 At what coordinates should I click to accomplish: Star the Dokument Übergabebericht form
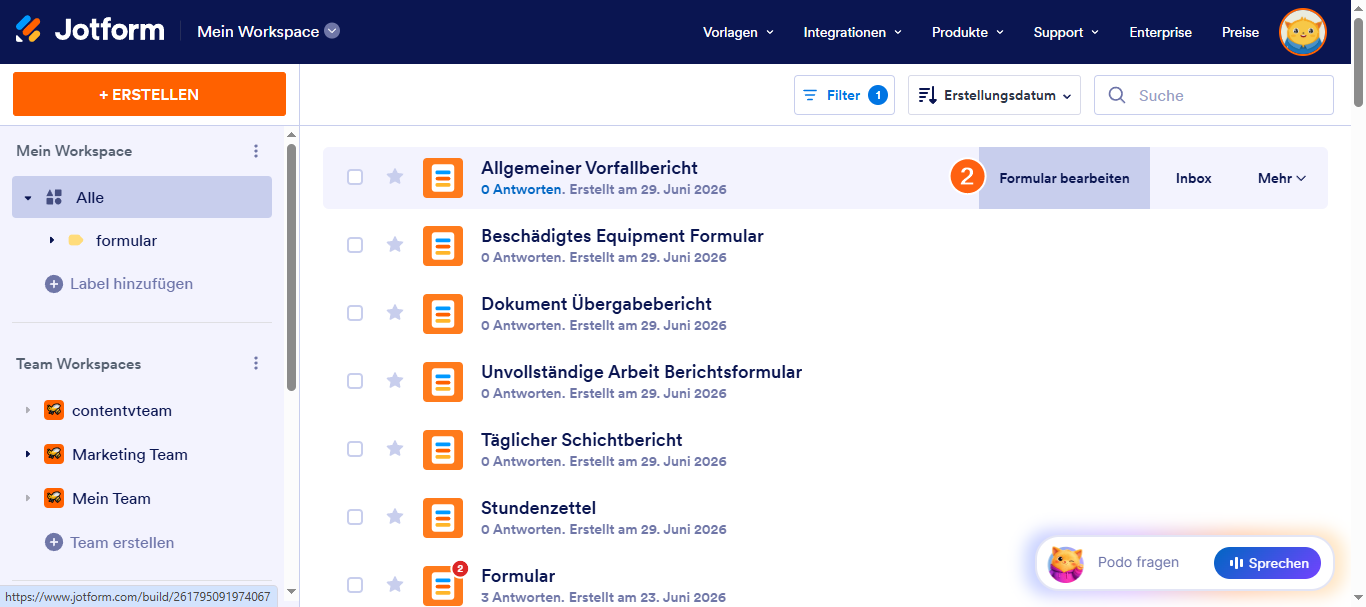coord(395,313)
